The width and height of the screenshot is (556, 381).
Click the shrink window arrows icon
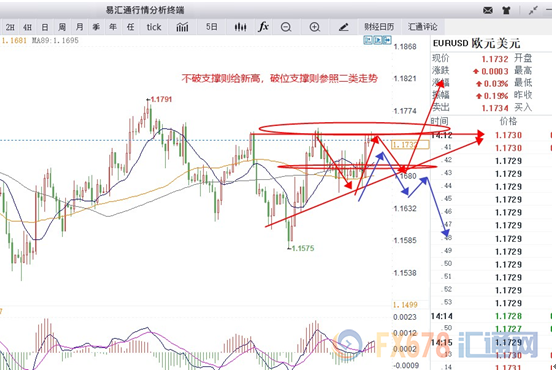tap(533, 10)
